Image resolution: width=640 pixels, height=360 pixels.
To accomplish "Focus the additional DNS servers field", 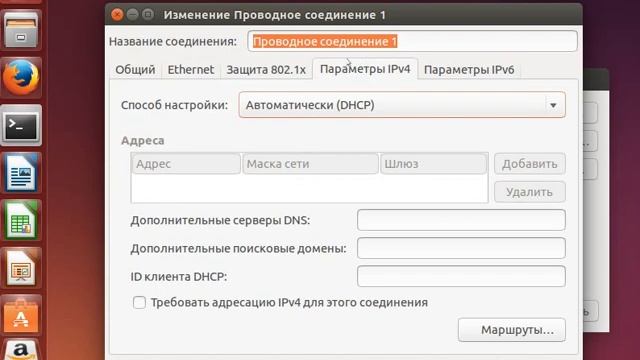I will [461, 220].
